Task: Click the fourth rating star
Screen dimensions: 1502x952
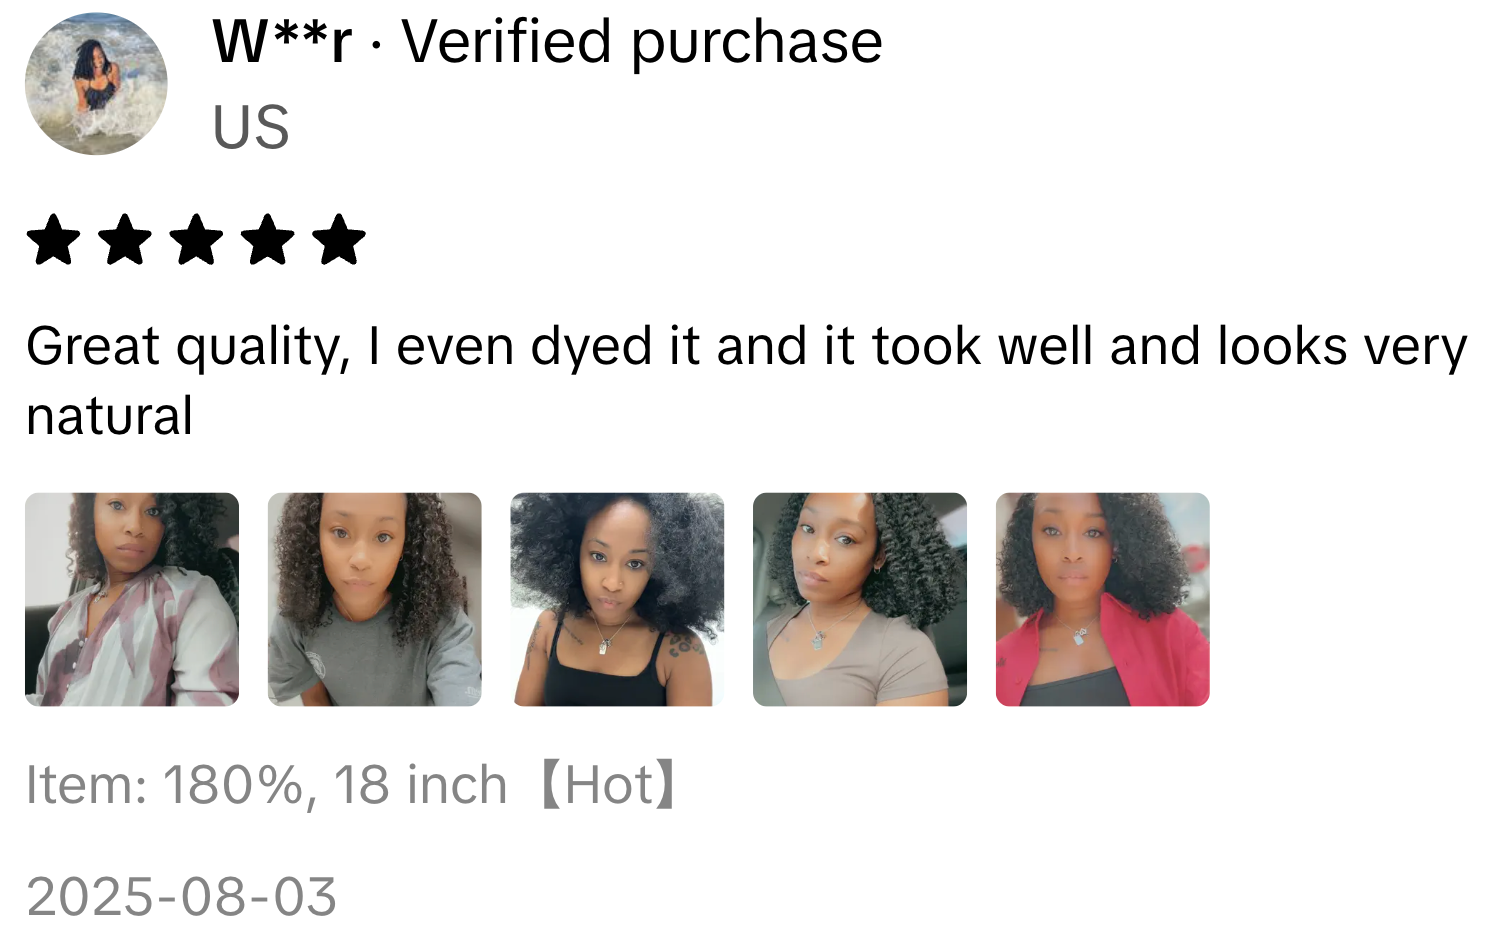Action: click(268, 240)
